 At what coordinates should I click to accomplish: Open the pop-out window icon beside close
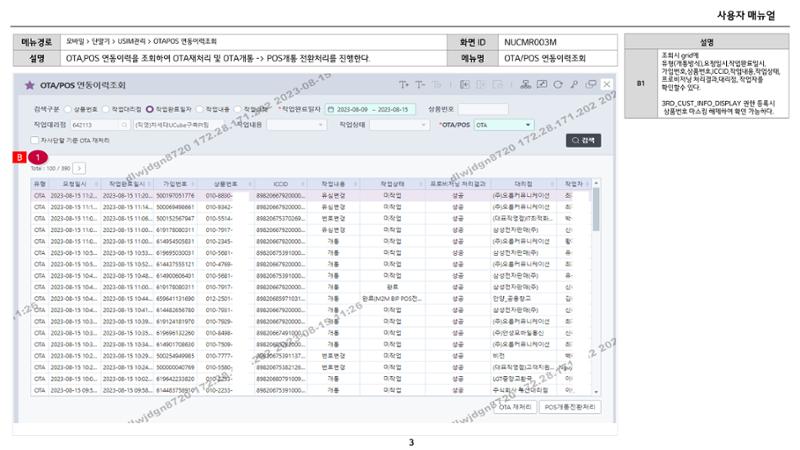point(591,85)
